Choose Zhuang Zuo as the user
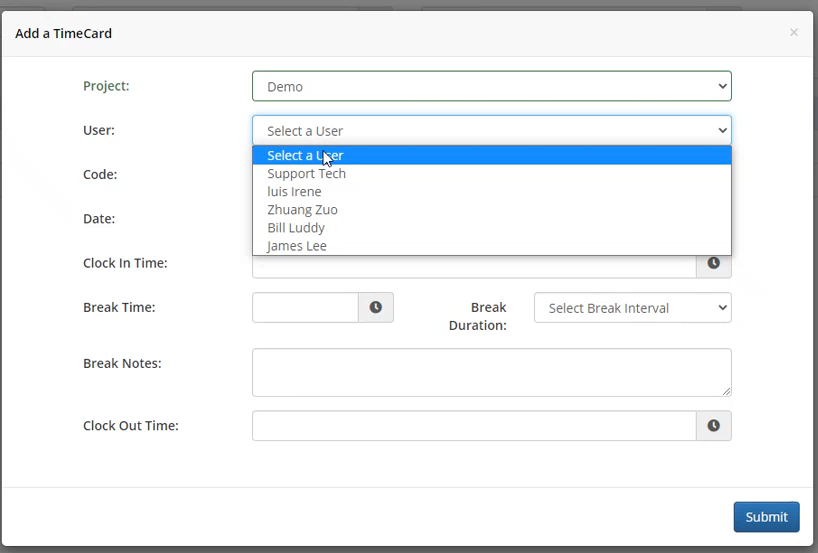 [302, 210]
